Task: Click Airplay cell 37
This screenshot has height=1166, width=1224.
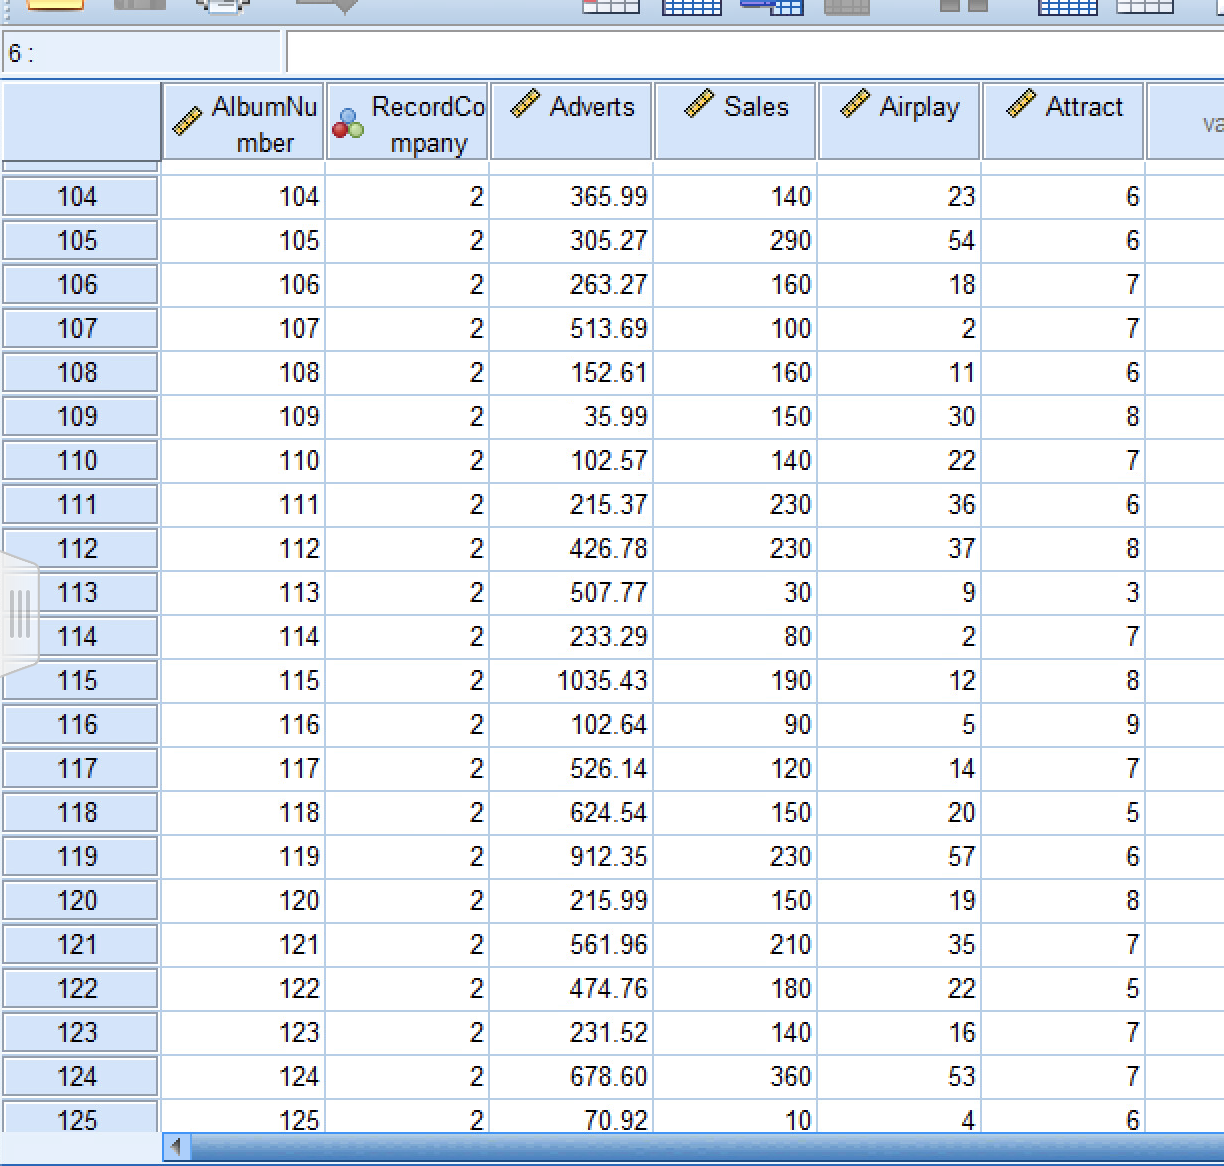Action: (x=899, y=548)
